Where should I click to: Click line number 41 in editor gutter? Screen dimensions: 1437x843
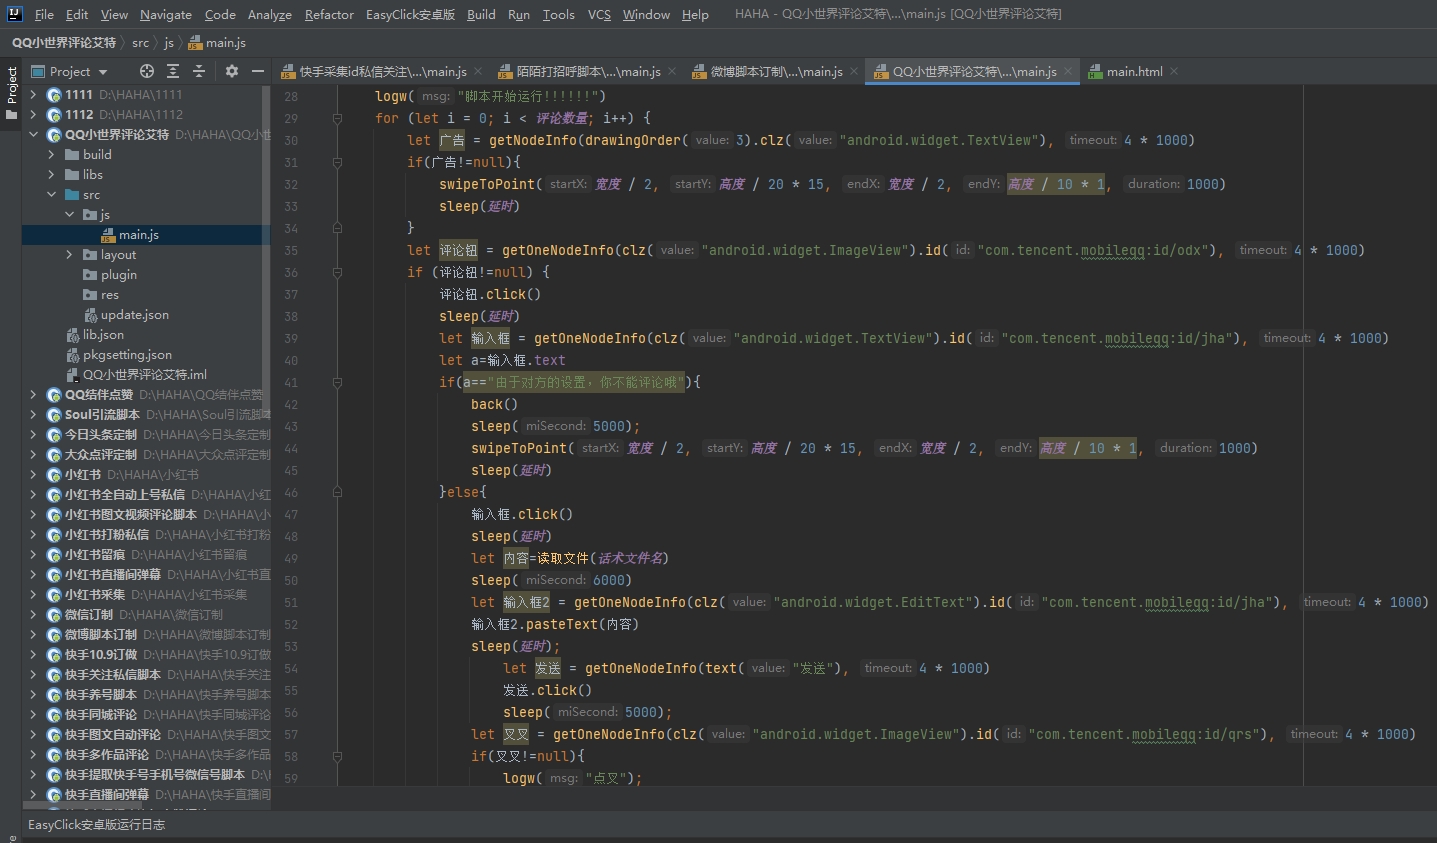291,382
